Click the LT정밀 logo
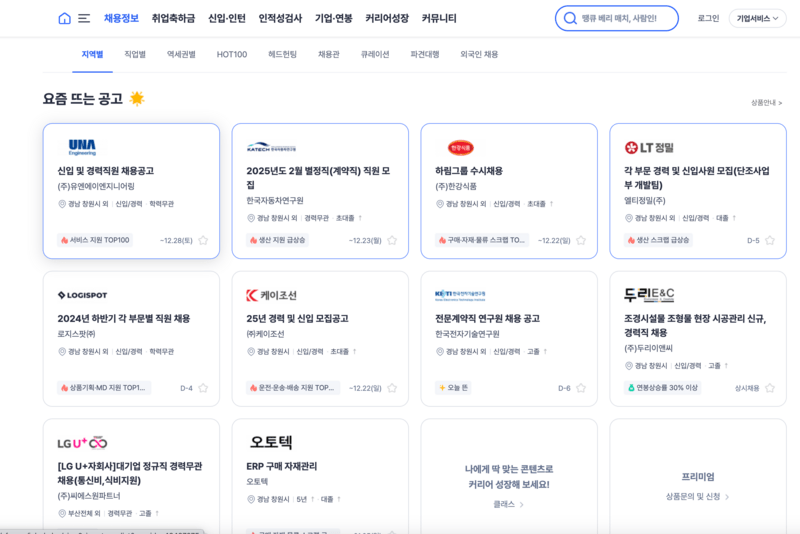The image size is (800, 534). pyautogui.click(x=649, y=147)
